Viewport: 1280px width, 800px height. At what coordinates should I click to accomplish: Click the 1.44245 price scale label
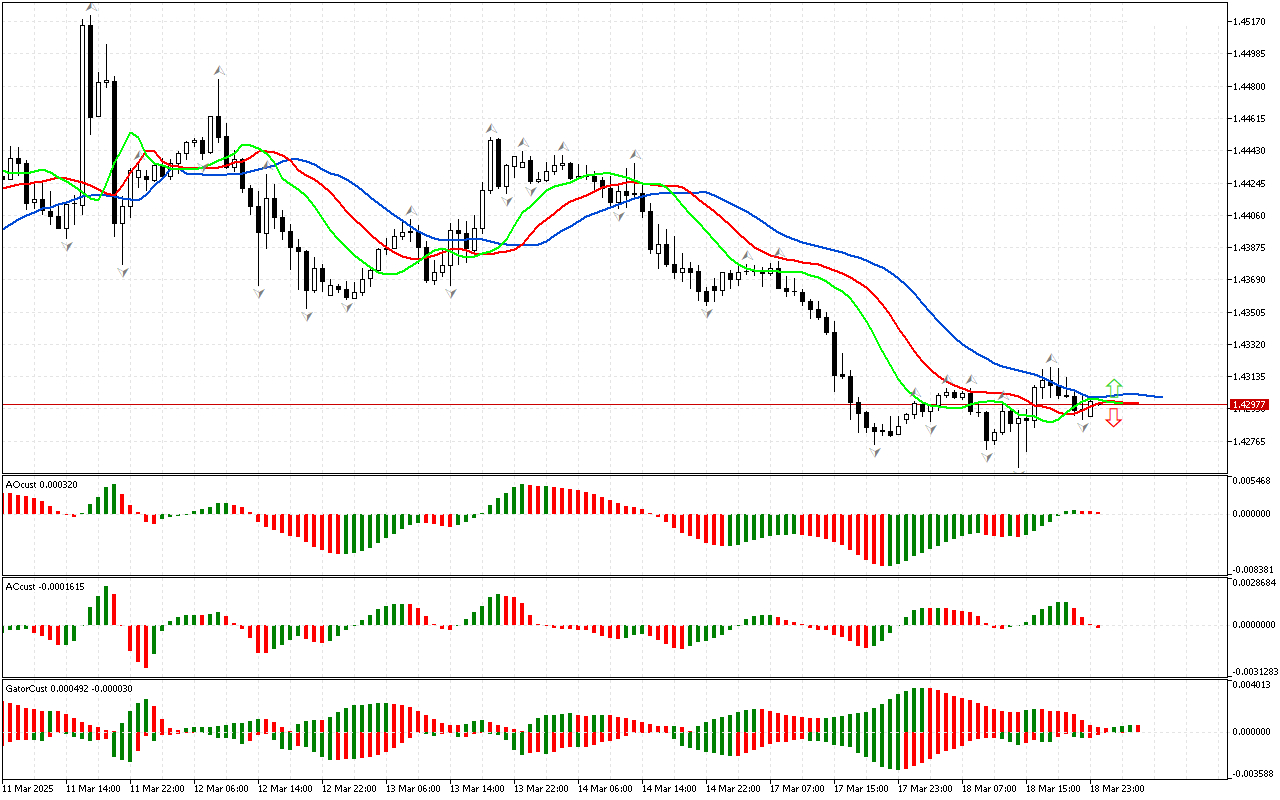[1250, 184]
